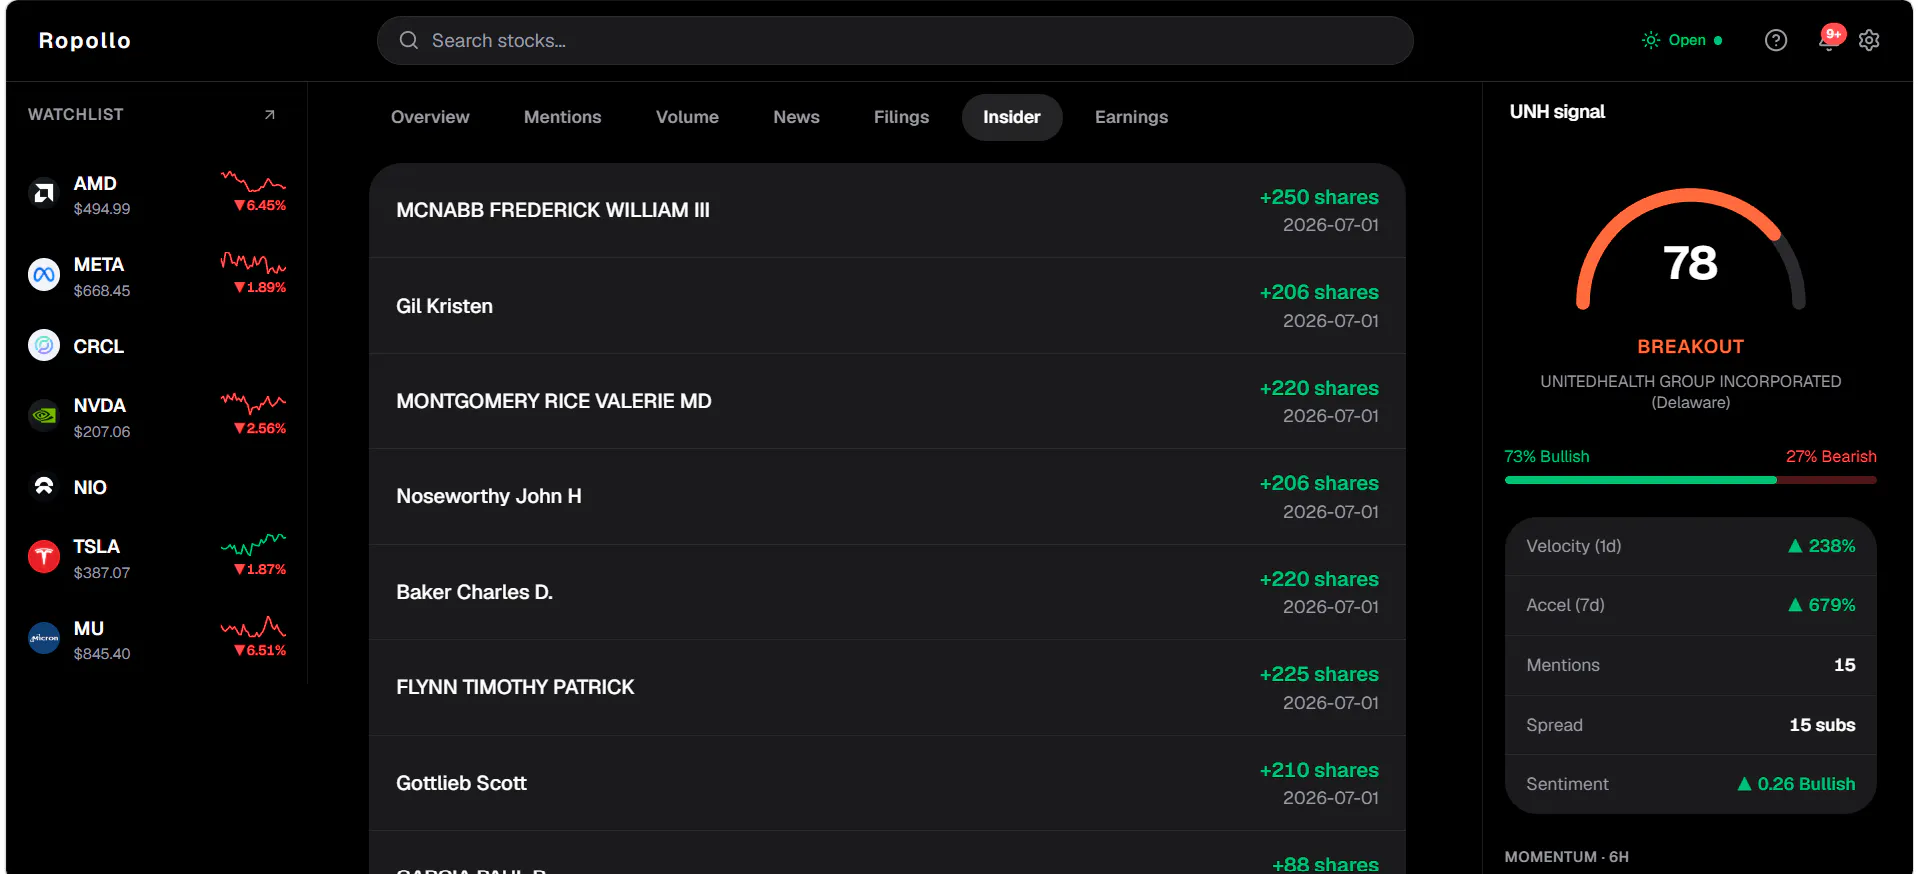The image size is (1918, 874).
Task: Switch to the Earnings tab
Action: coord(1131,117)
